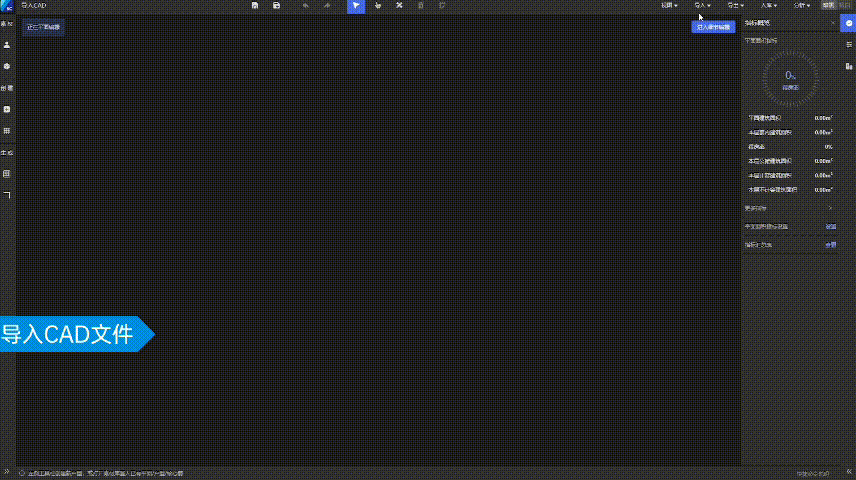This screenshot has height=480, width=856.
Task: Select the hand pan tool
Action: 378,6
